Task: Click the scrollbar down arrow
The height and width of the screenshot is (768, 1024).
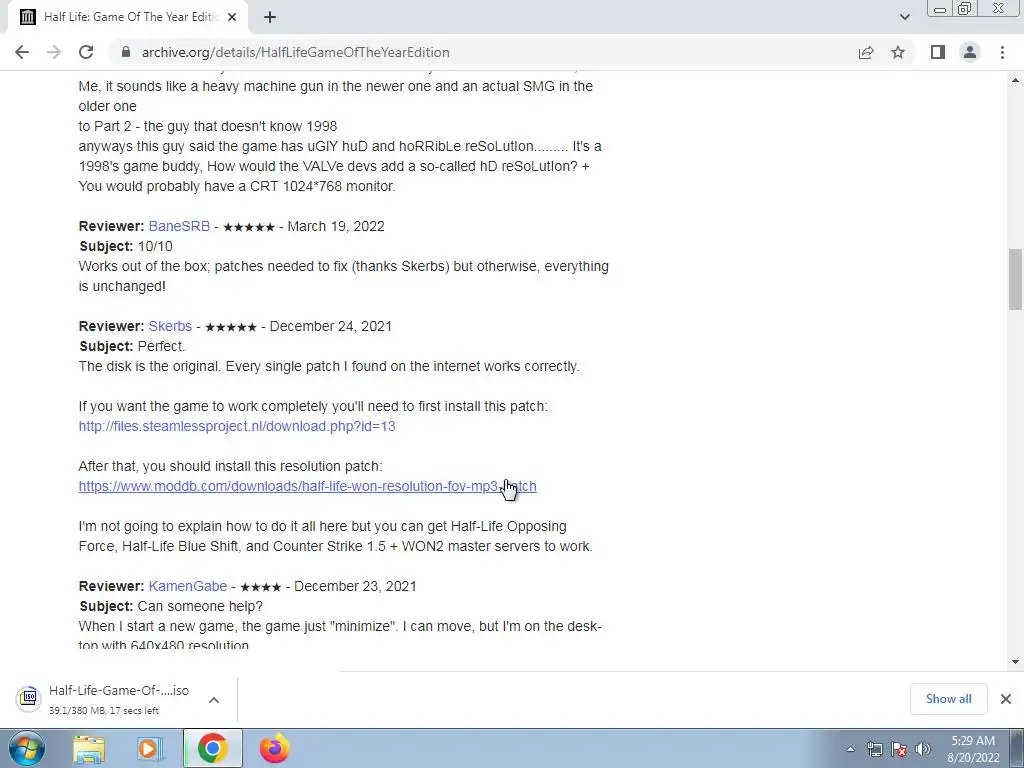Action: point(1016,662)
